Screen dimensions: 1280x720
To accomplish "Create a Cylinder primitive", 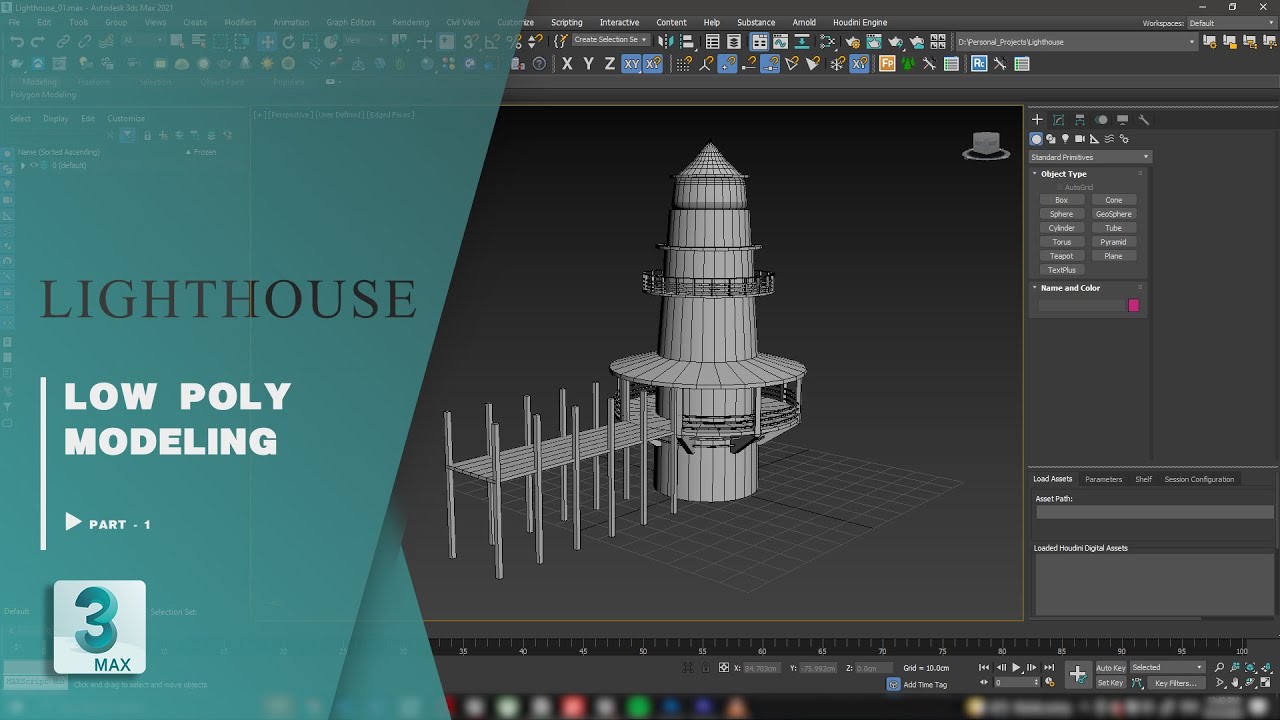I will (1062, 228).
